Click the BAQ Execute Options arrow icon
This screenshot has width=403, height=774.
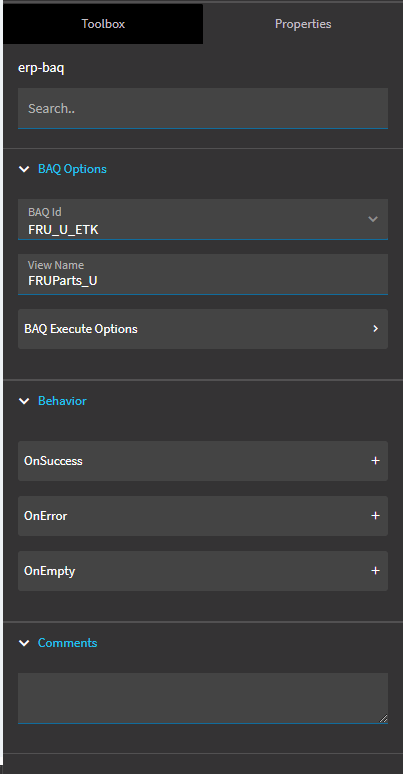376,328
